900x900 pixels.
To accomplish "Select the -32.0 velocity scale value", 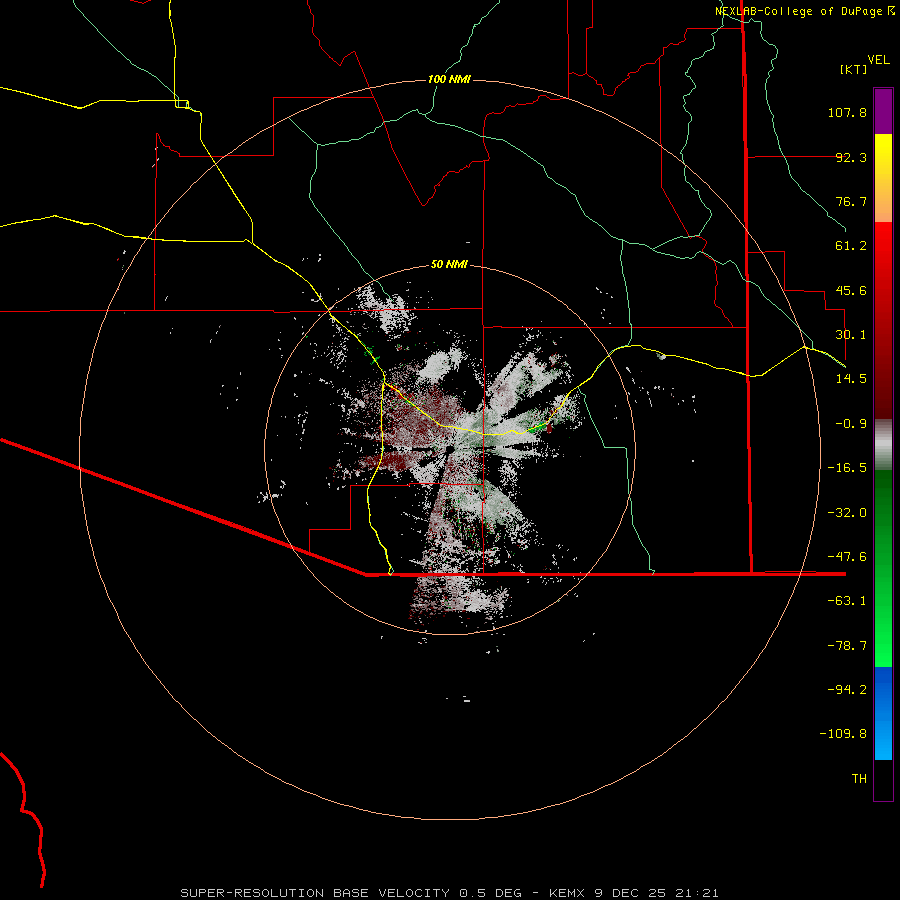I will tap(847, 513).
